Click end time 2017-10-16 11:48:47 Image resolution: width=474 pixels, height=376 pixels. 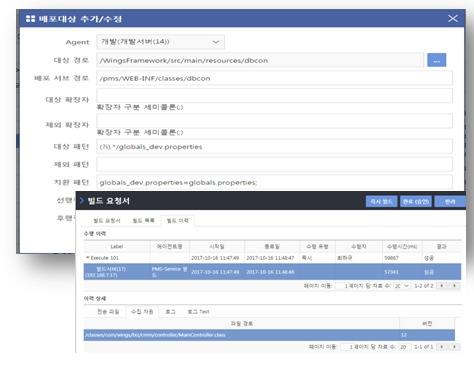click(x=270, y=258)
